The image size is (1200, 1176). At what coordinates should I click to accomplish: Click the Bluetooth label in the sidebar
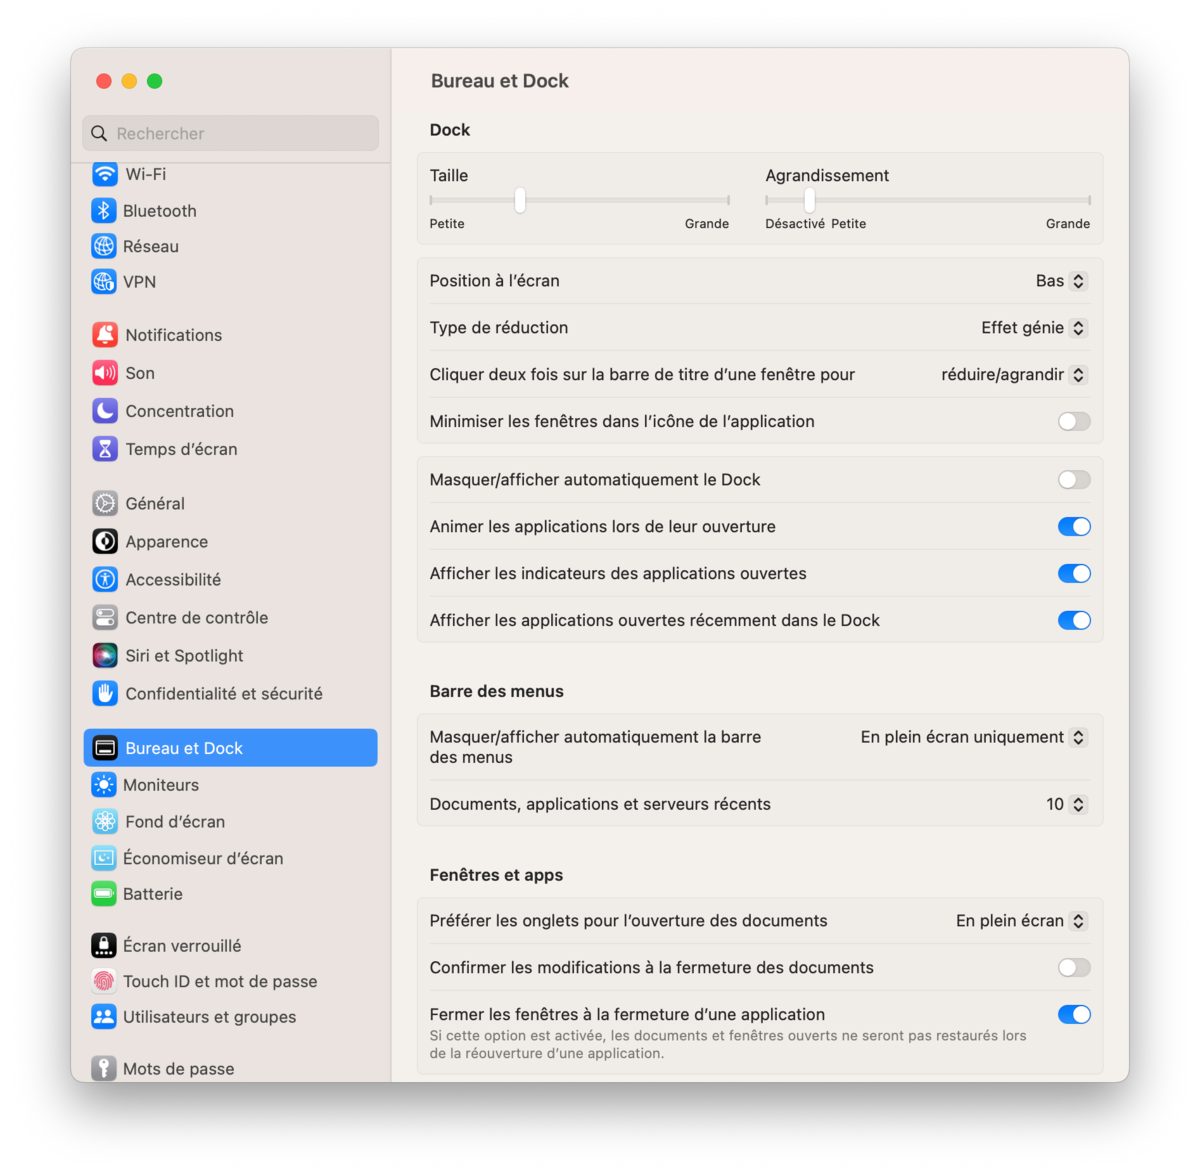pyautogui.click(x=160, y=211)
